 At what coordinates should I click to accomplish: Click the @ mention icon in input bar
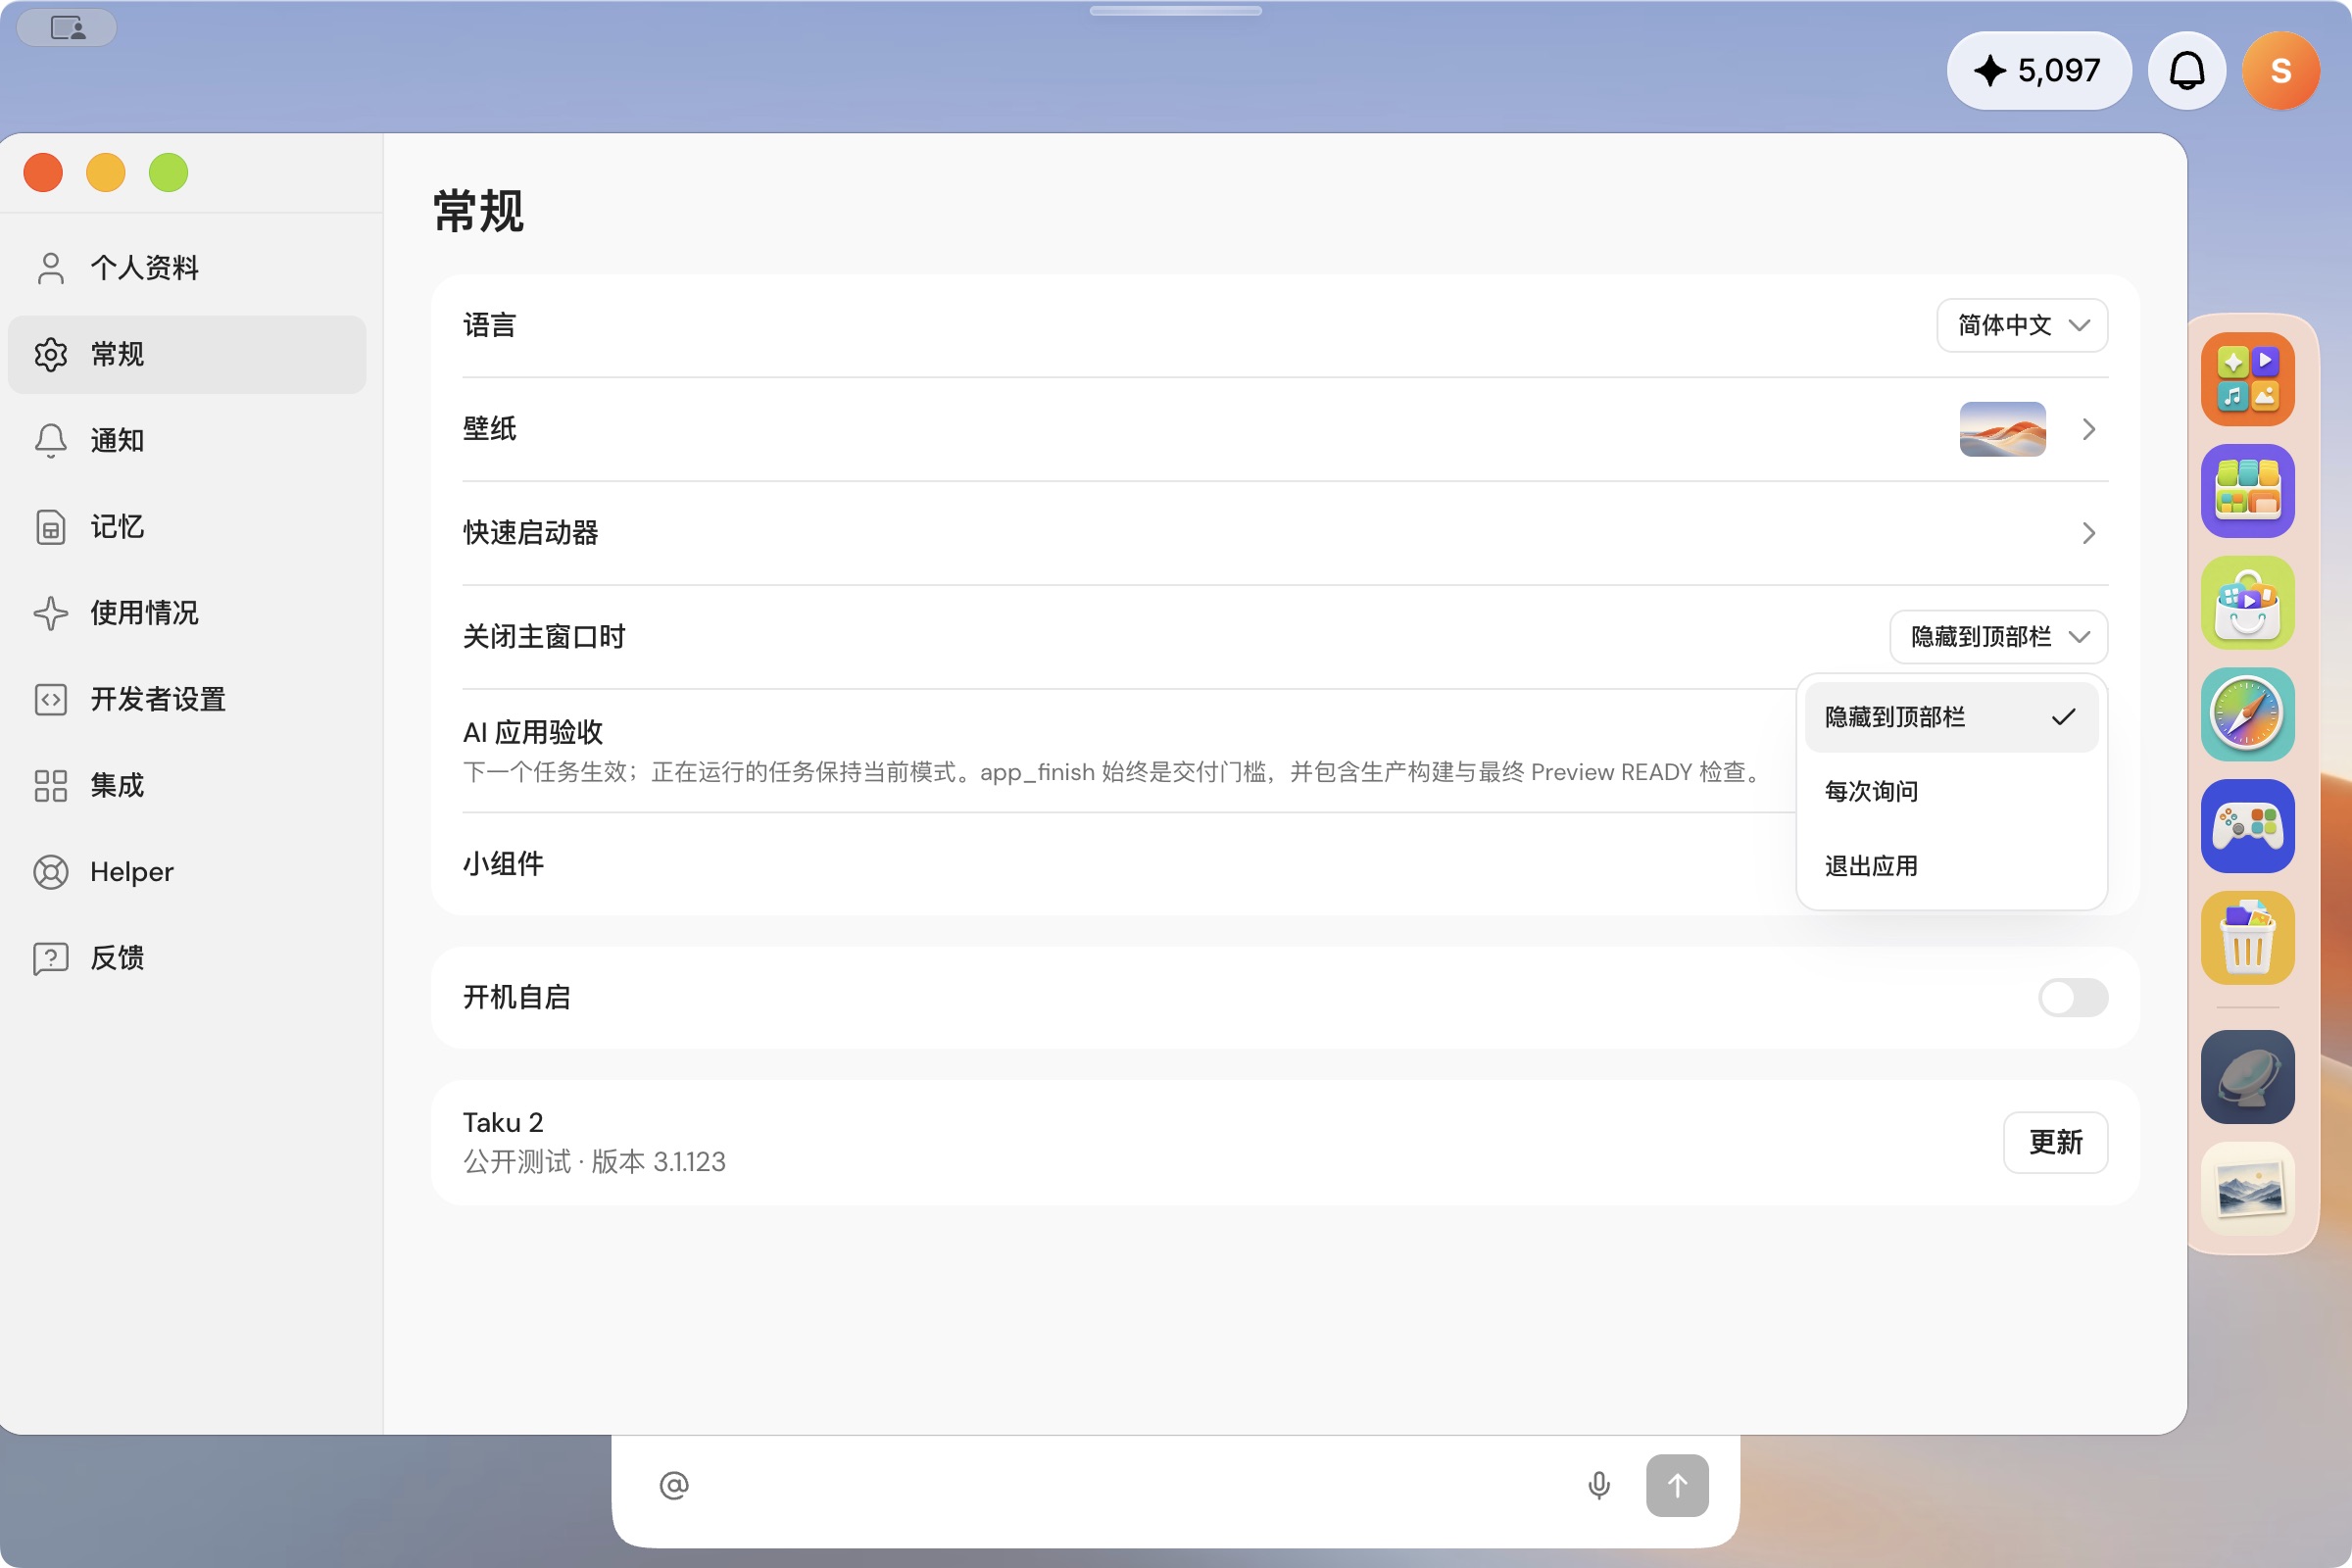click(x=674, y=1485)
